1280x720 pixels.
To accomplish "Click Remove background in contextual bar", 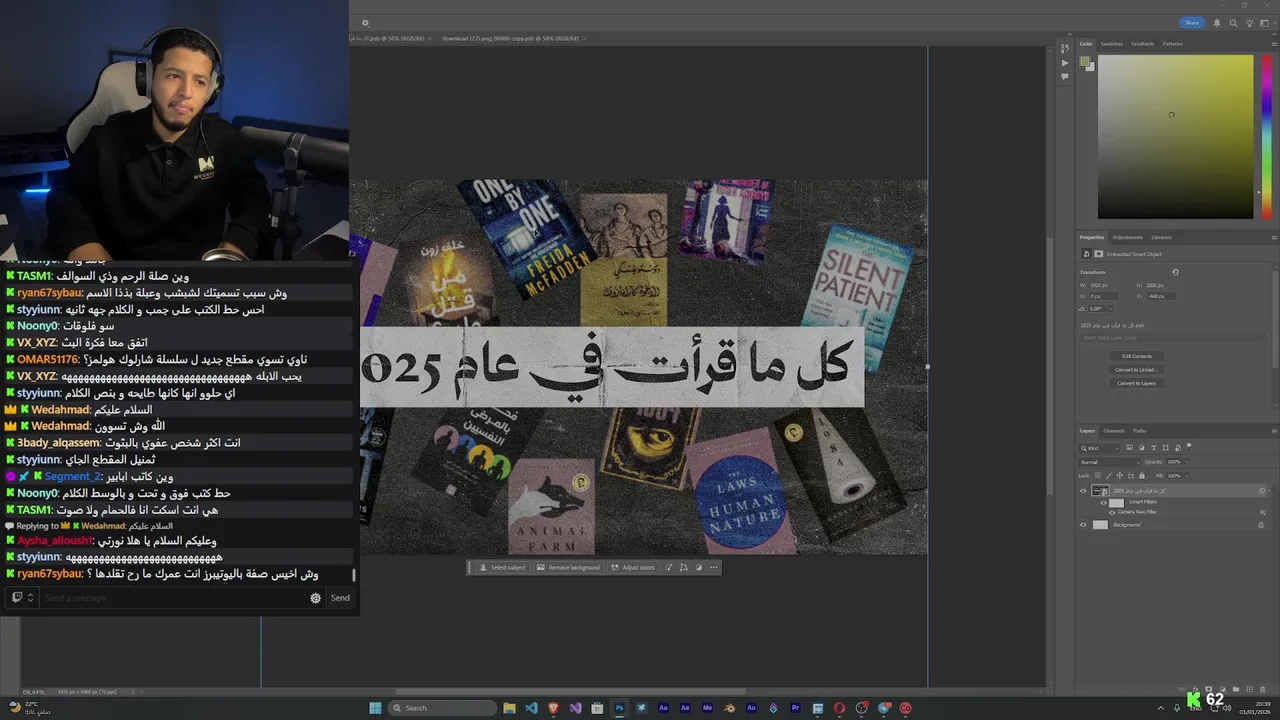I will [568, 567].
